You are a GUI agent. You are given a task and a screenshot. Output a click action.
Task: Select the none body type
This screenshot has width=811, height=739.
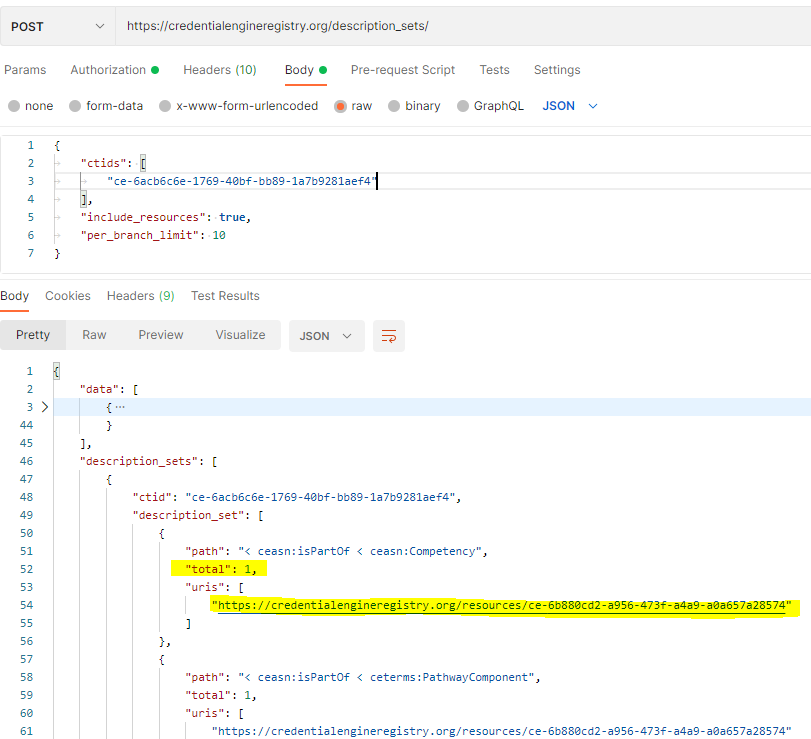[x=31, y=106]
